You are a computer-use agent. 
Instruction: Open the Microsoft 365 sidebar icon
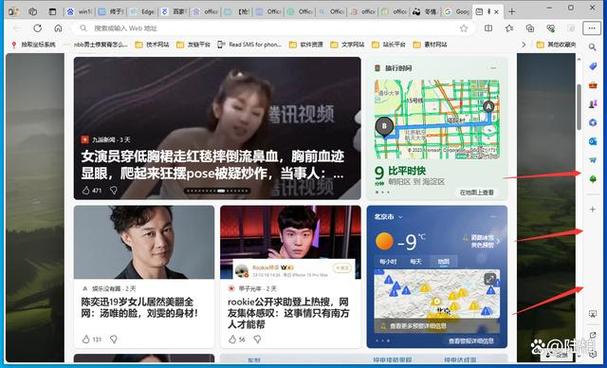click(x=593, y=123)
